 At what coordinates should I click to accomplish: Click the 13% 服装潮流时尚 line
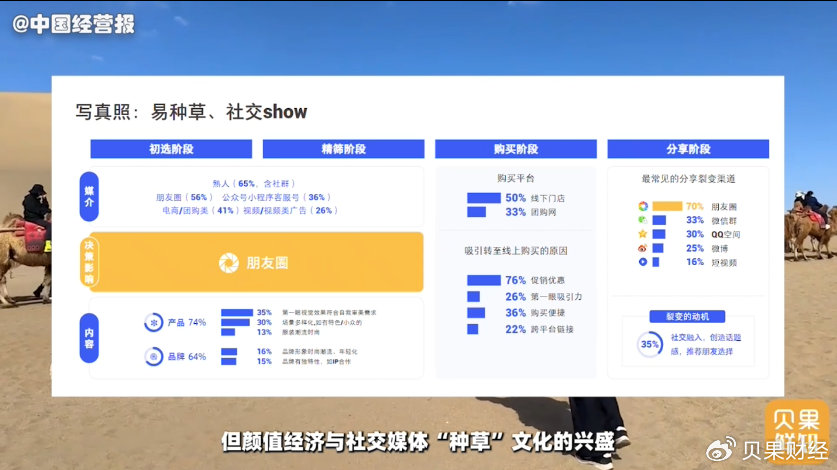click(x=288, y=332)
